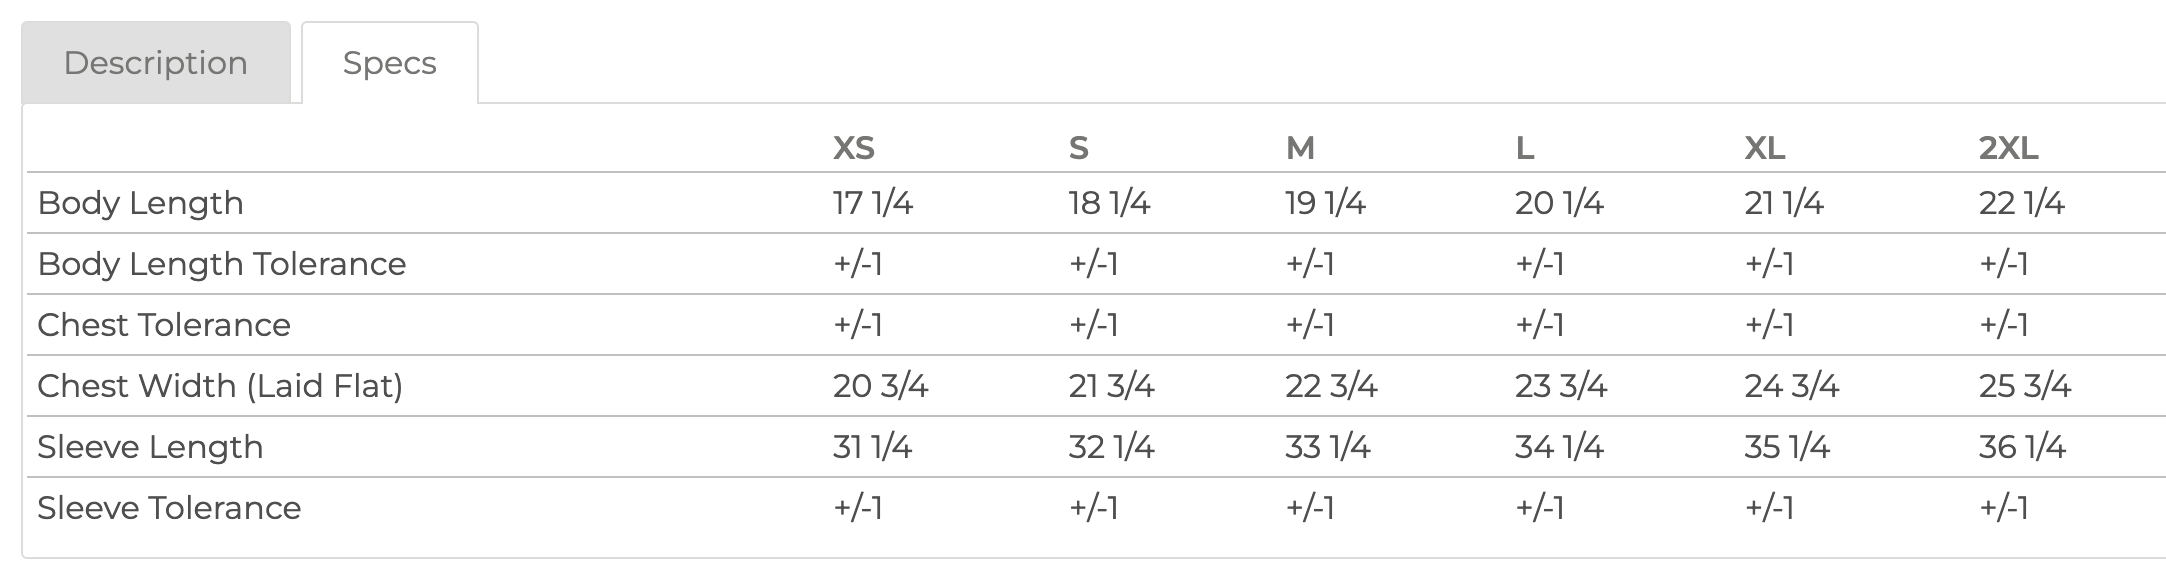Switch to the Description tab
The width and height of the screenshot is (2166, 586).
point(156,63)
